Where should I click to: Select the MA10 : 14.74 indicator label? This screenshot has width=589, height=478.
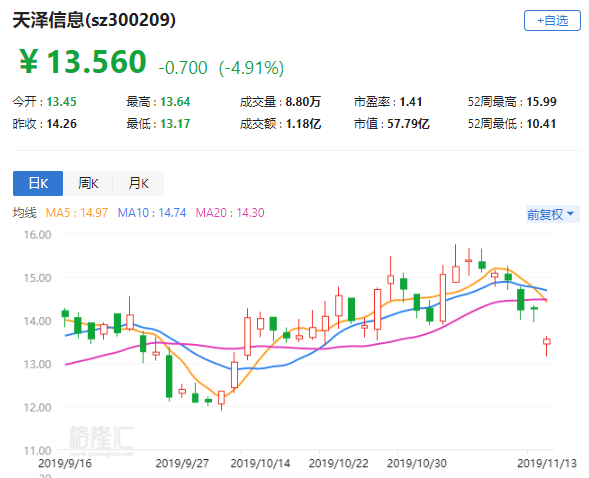152,213
